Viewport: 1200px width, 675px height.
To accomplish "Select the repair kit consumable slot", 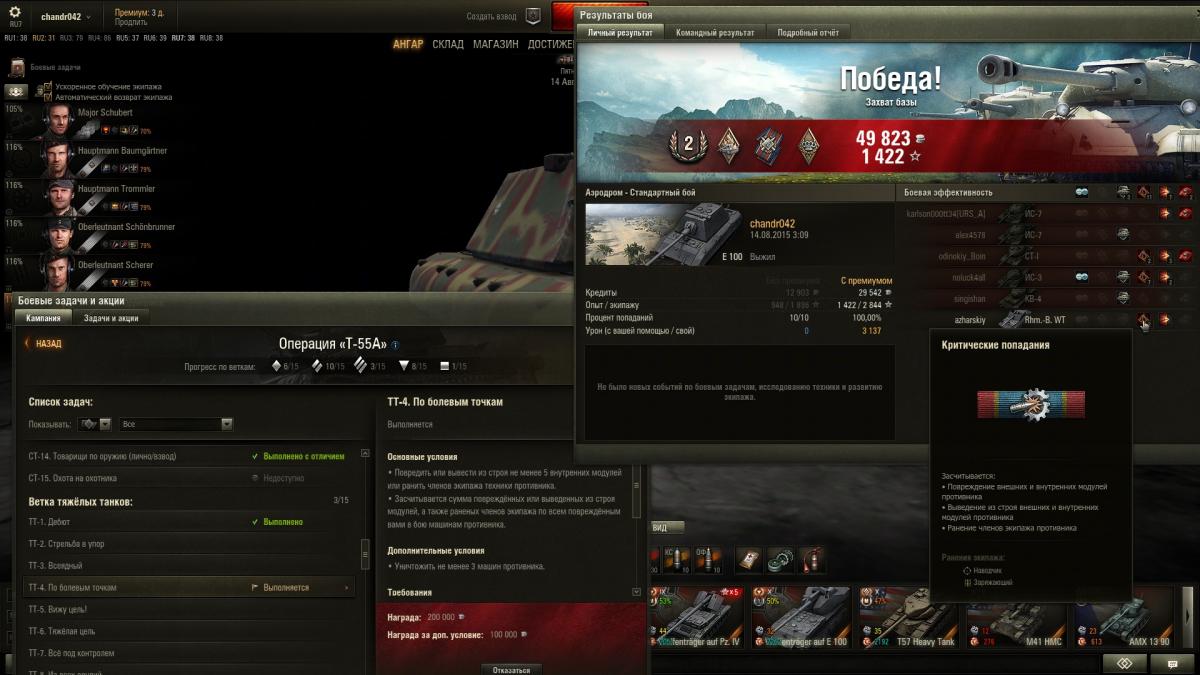I will (x=781, y=560).
